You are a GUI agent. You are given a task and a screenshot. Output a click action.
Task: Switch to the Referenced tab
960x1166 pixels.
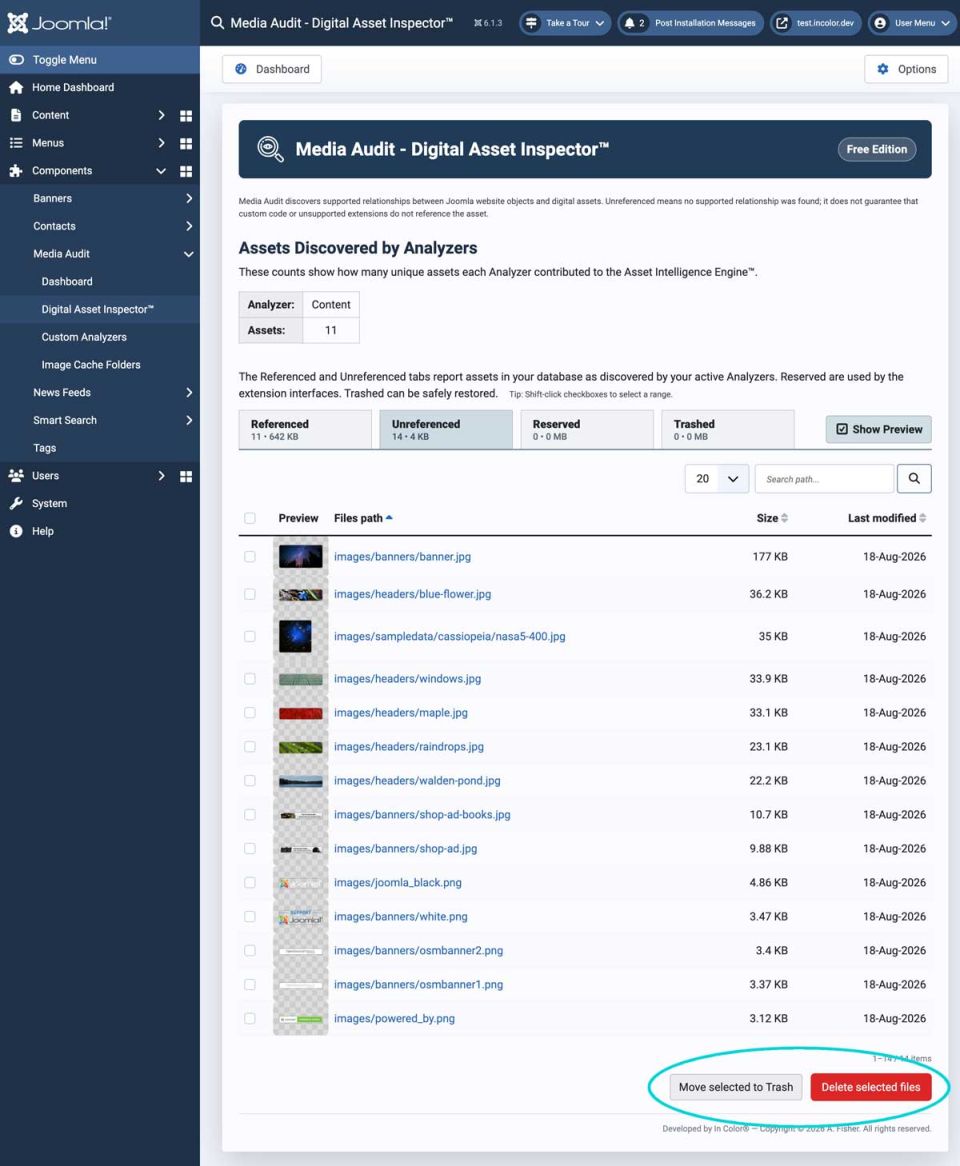click(305, 429)
